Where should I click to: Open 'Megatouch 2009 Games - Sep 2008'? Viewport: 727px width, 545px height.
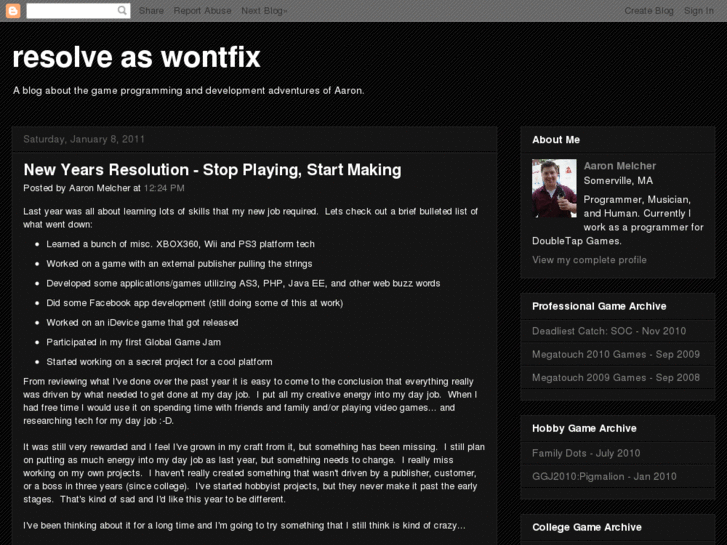tap(616, 378)
